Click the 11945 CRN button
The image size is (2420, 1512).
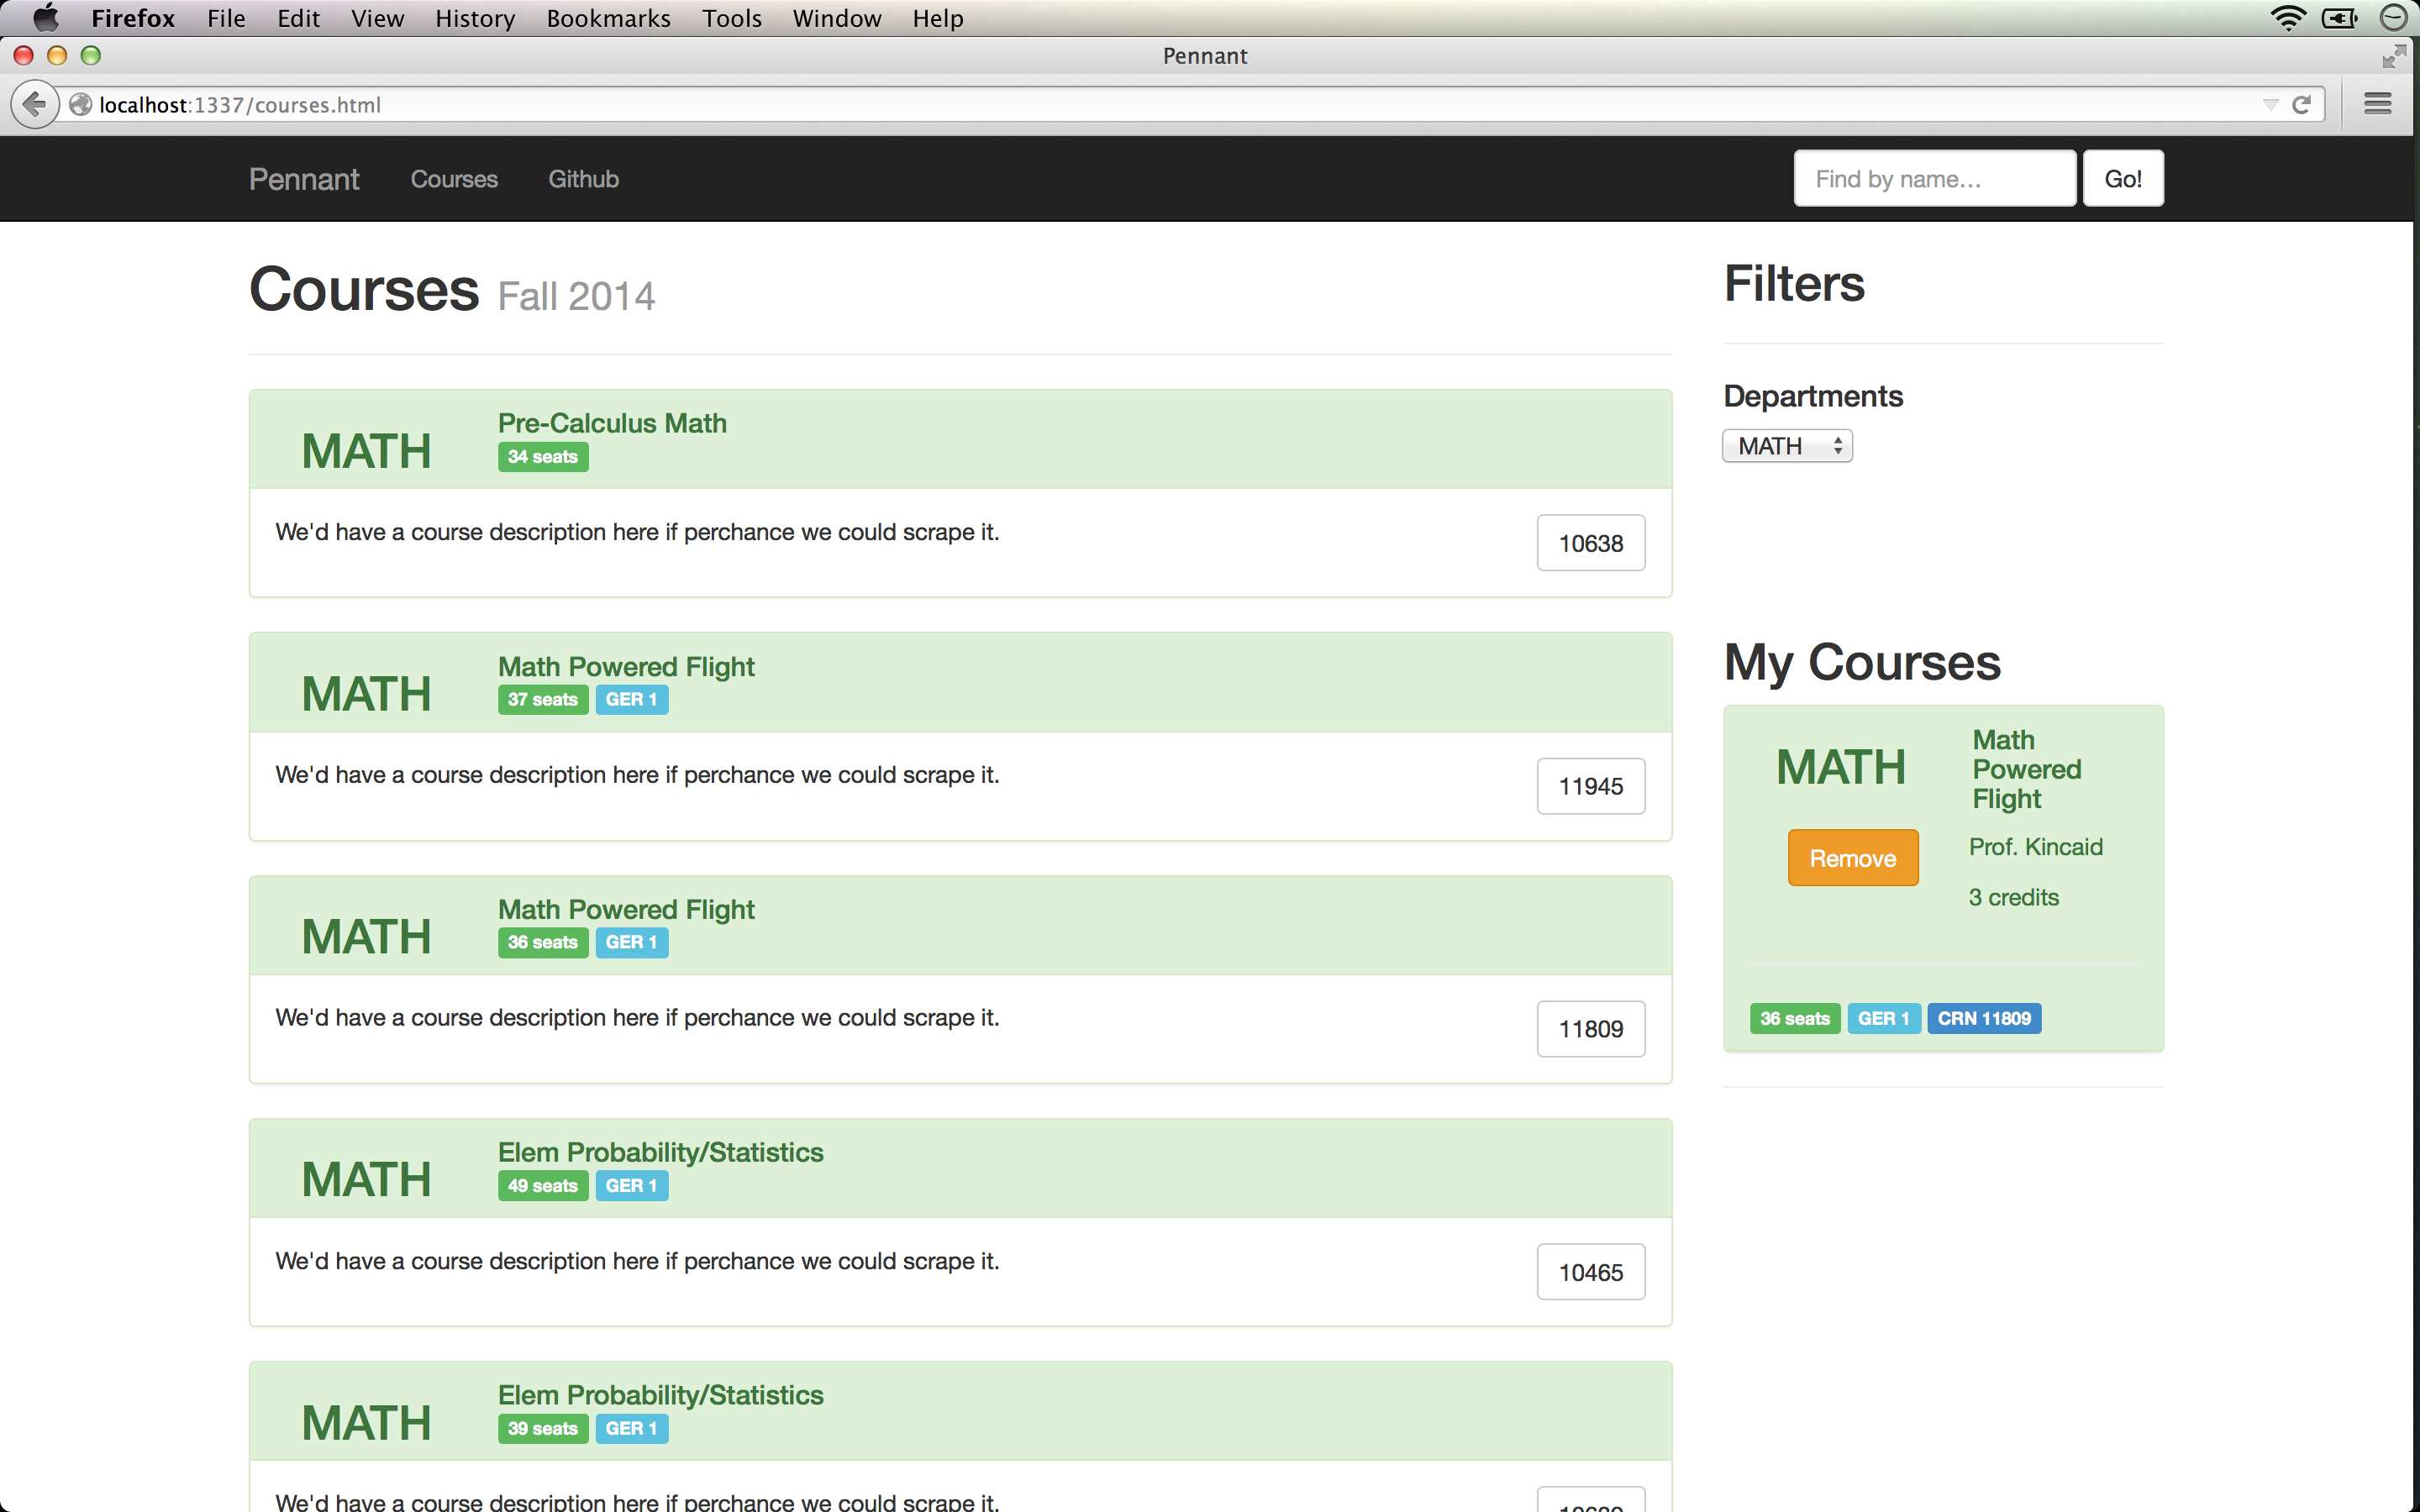pyautogui.click(x=1590, y=786)
